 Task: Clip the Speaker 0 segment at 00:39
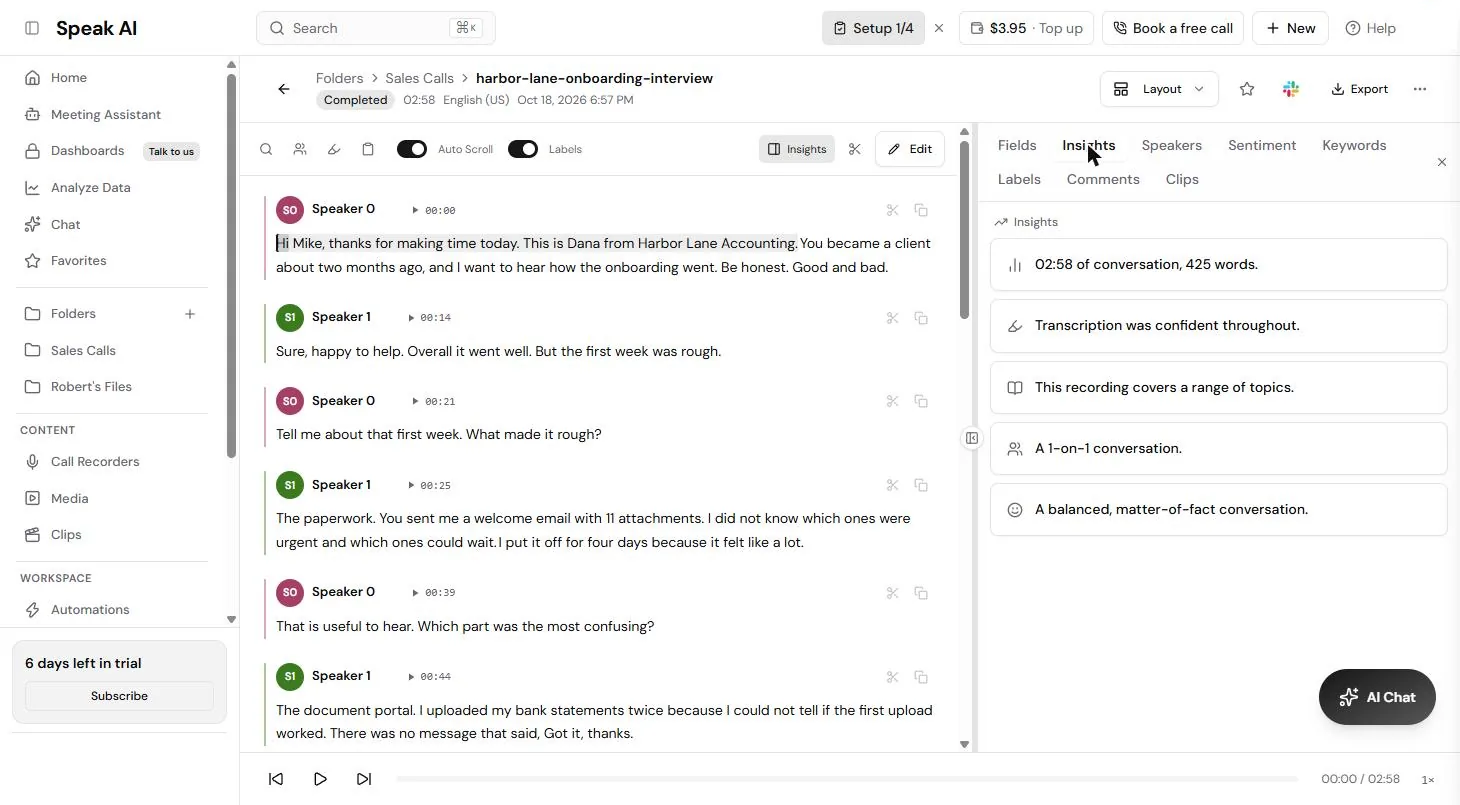(893, 593)
